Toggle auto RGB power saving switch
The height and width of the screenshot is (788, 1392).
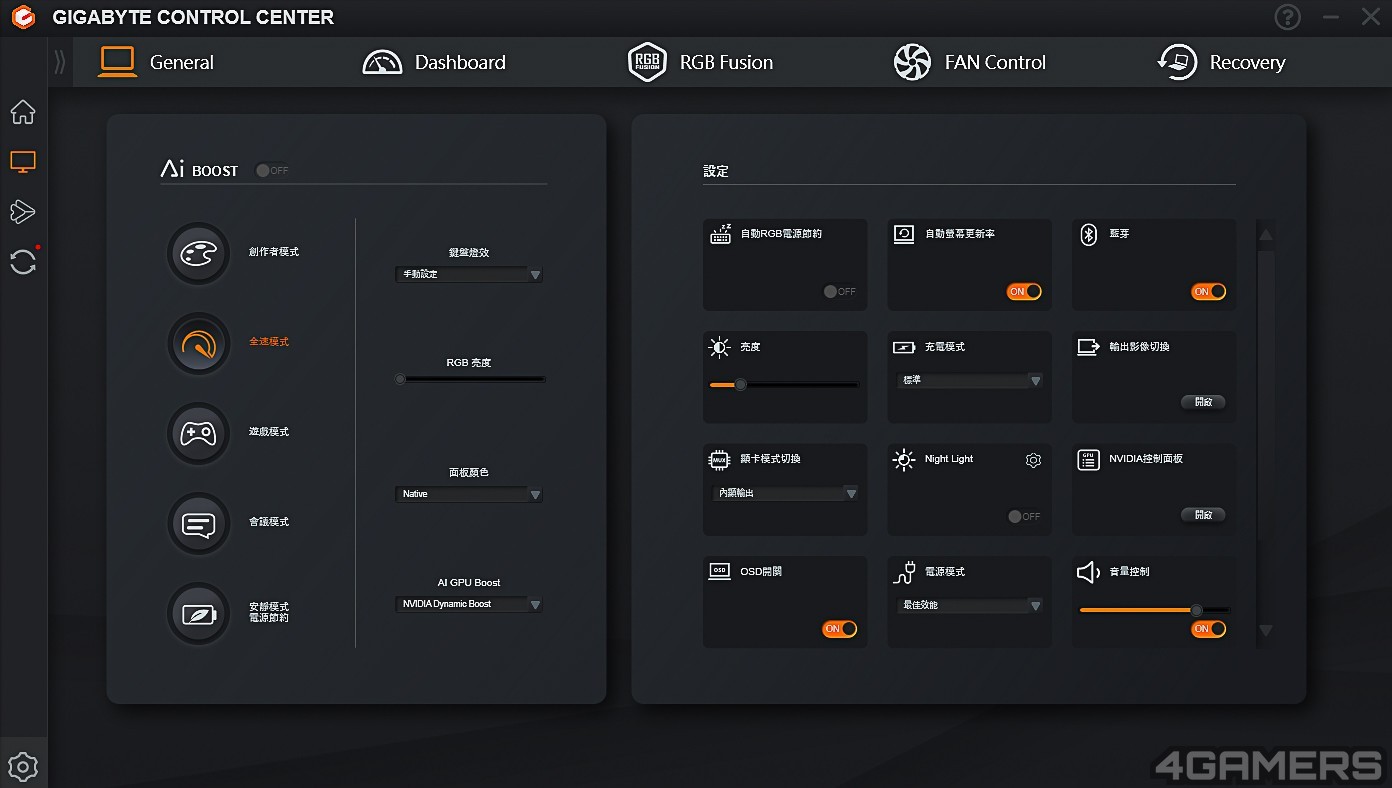(x=839, y=292)
